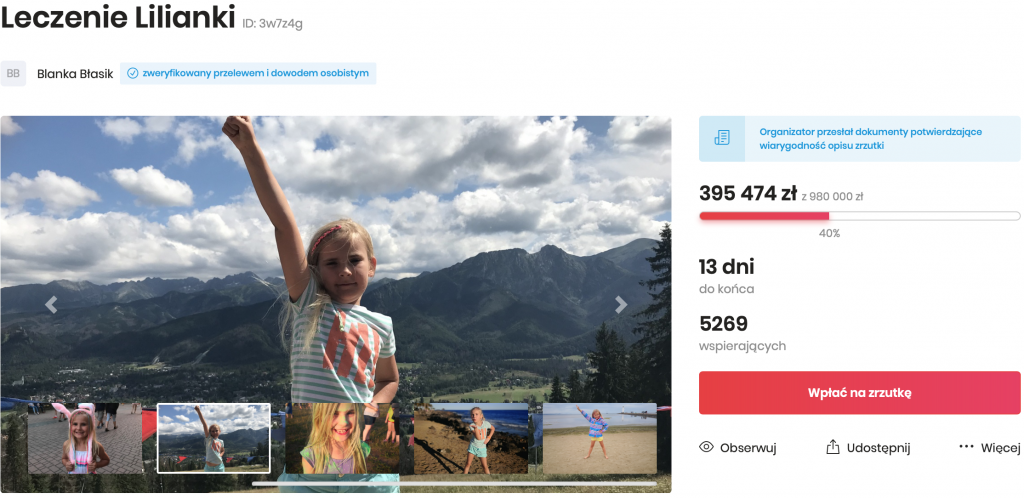Click the fundraising progress bar
1024x499 pixels.
click(859, 215)
